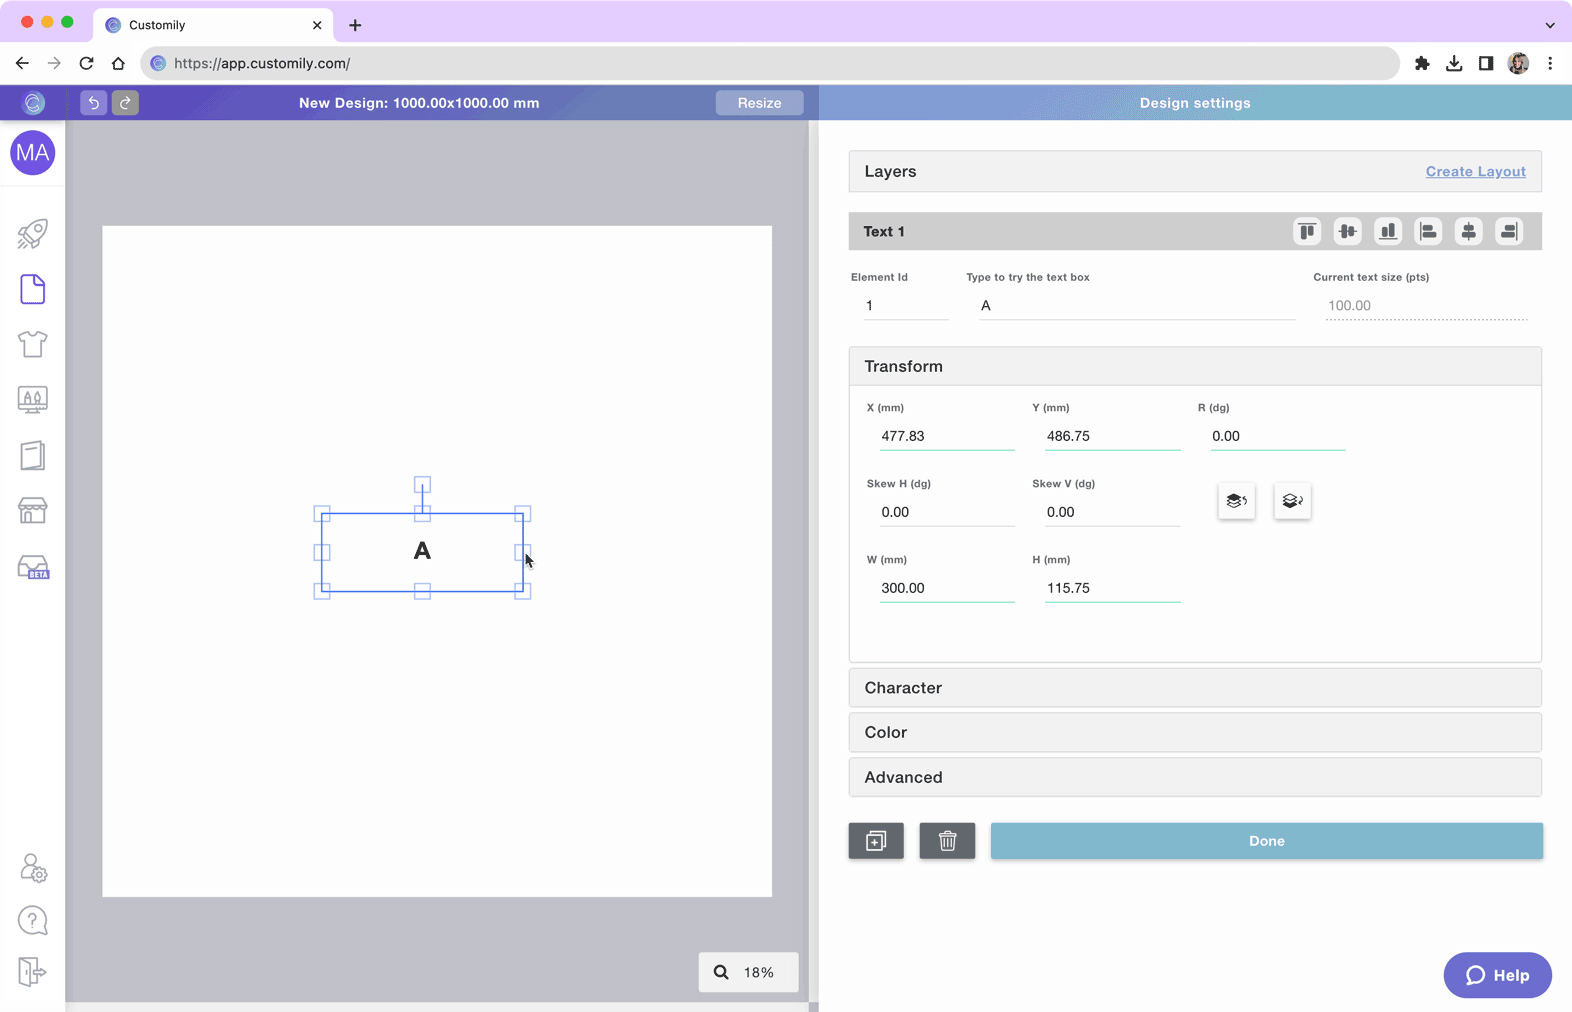Align Text 1 to the left edge

coord(1428,232)
